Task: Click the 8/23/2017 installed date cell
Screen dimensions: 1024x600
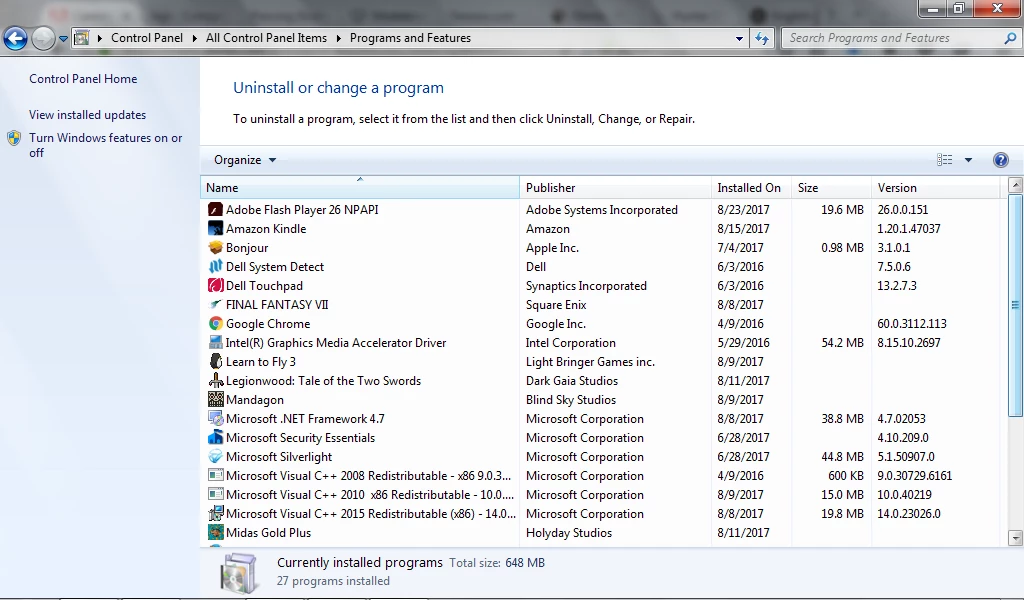Action: pos(743,210)
